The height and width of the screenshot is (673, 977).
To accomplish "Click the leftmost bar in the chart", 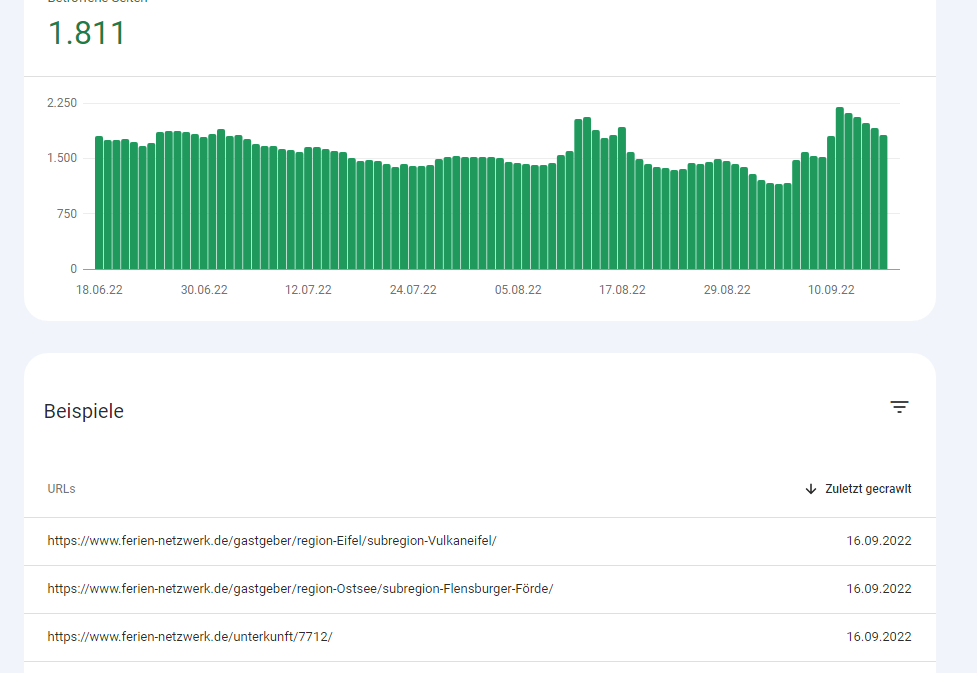I will 99,203.
